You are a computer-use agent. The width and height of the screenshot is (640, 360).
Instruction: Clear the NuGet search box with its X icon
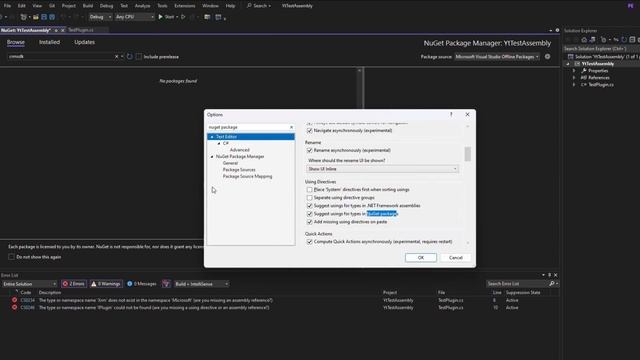click(116, 56)
